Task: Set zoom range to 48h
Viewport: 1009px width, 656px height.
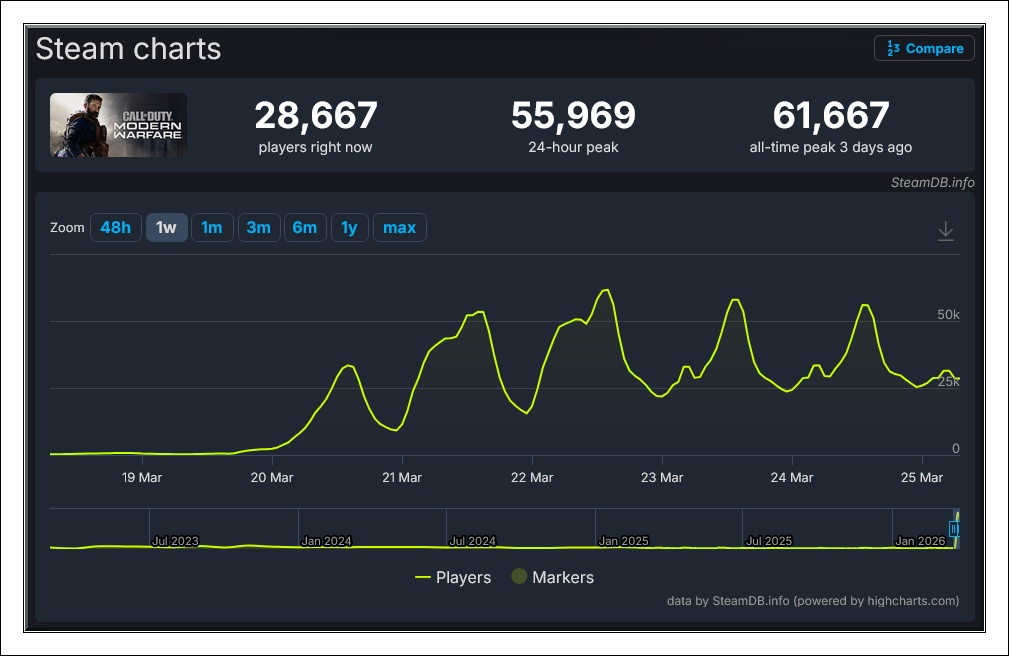Action: (116, 227)
